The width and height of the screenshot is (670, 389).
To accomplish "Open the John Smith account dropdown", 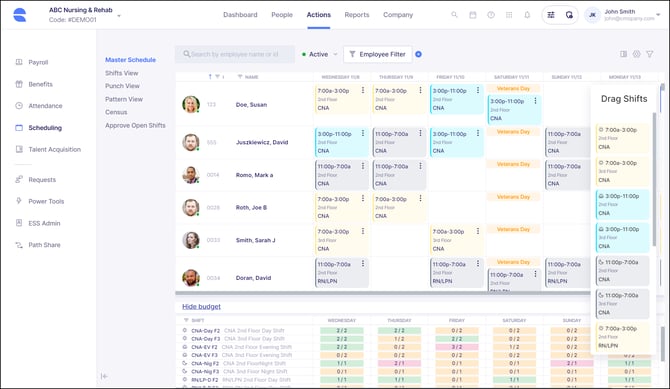I will (623, 15).
